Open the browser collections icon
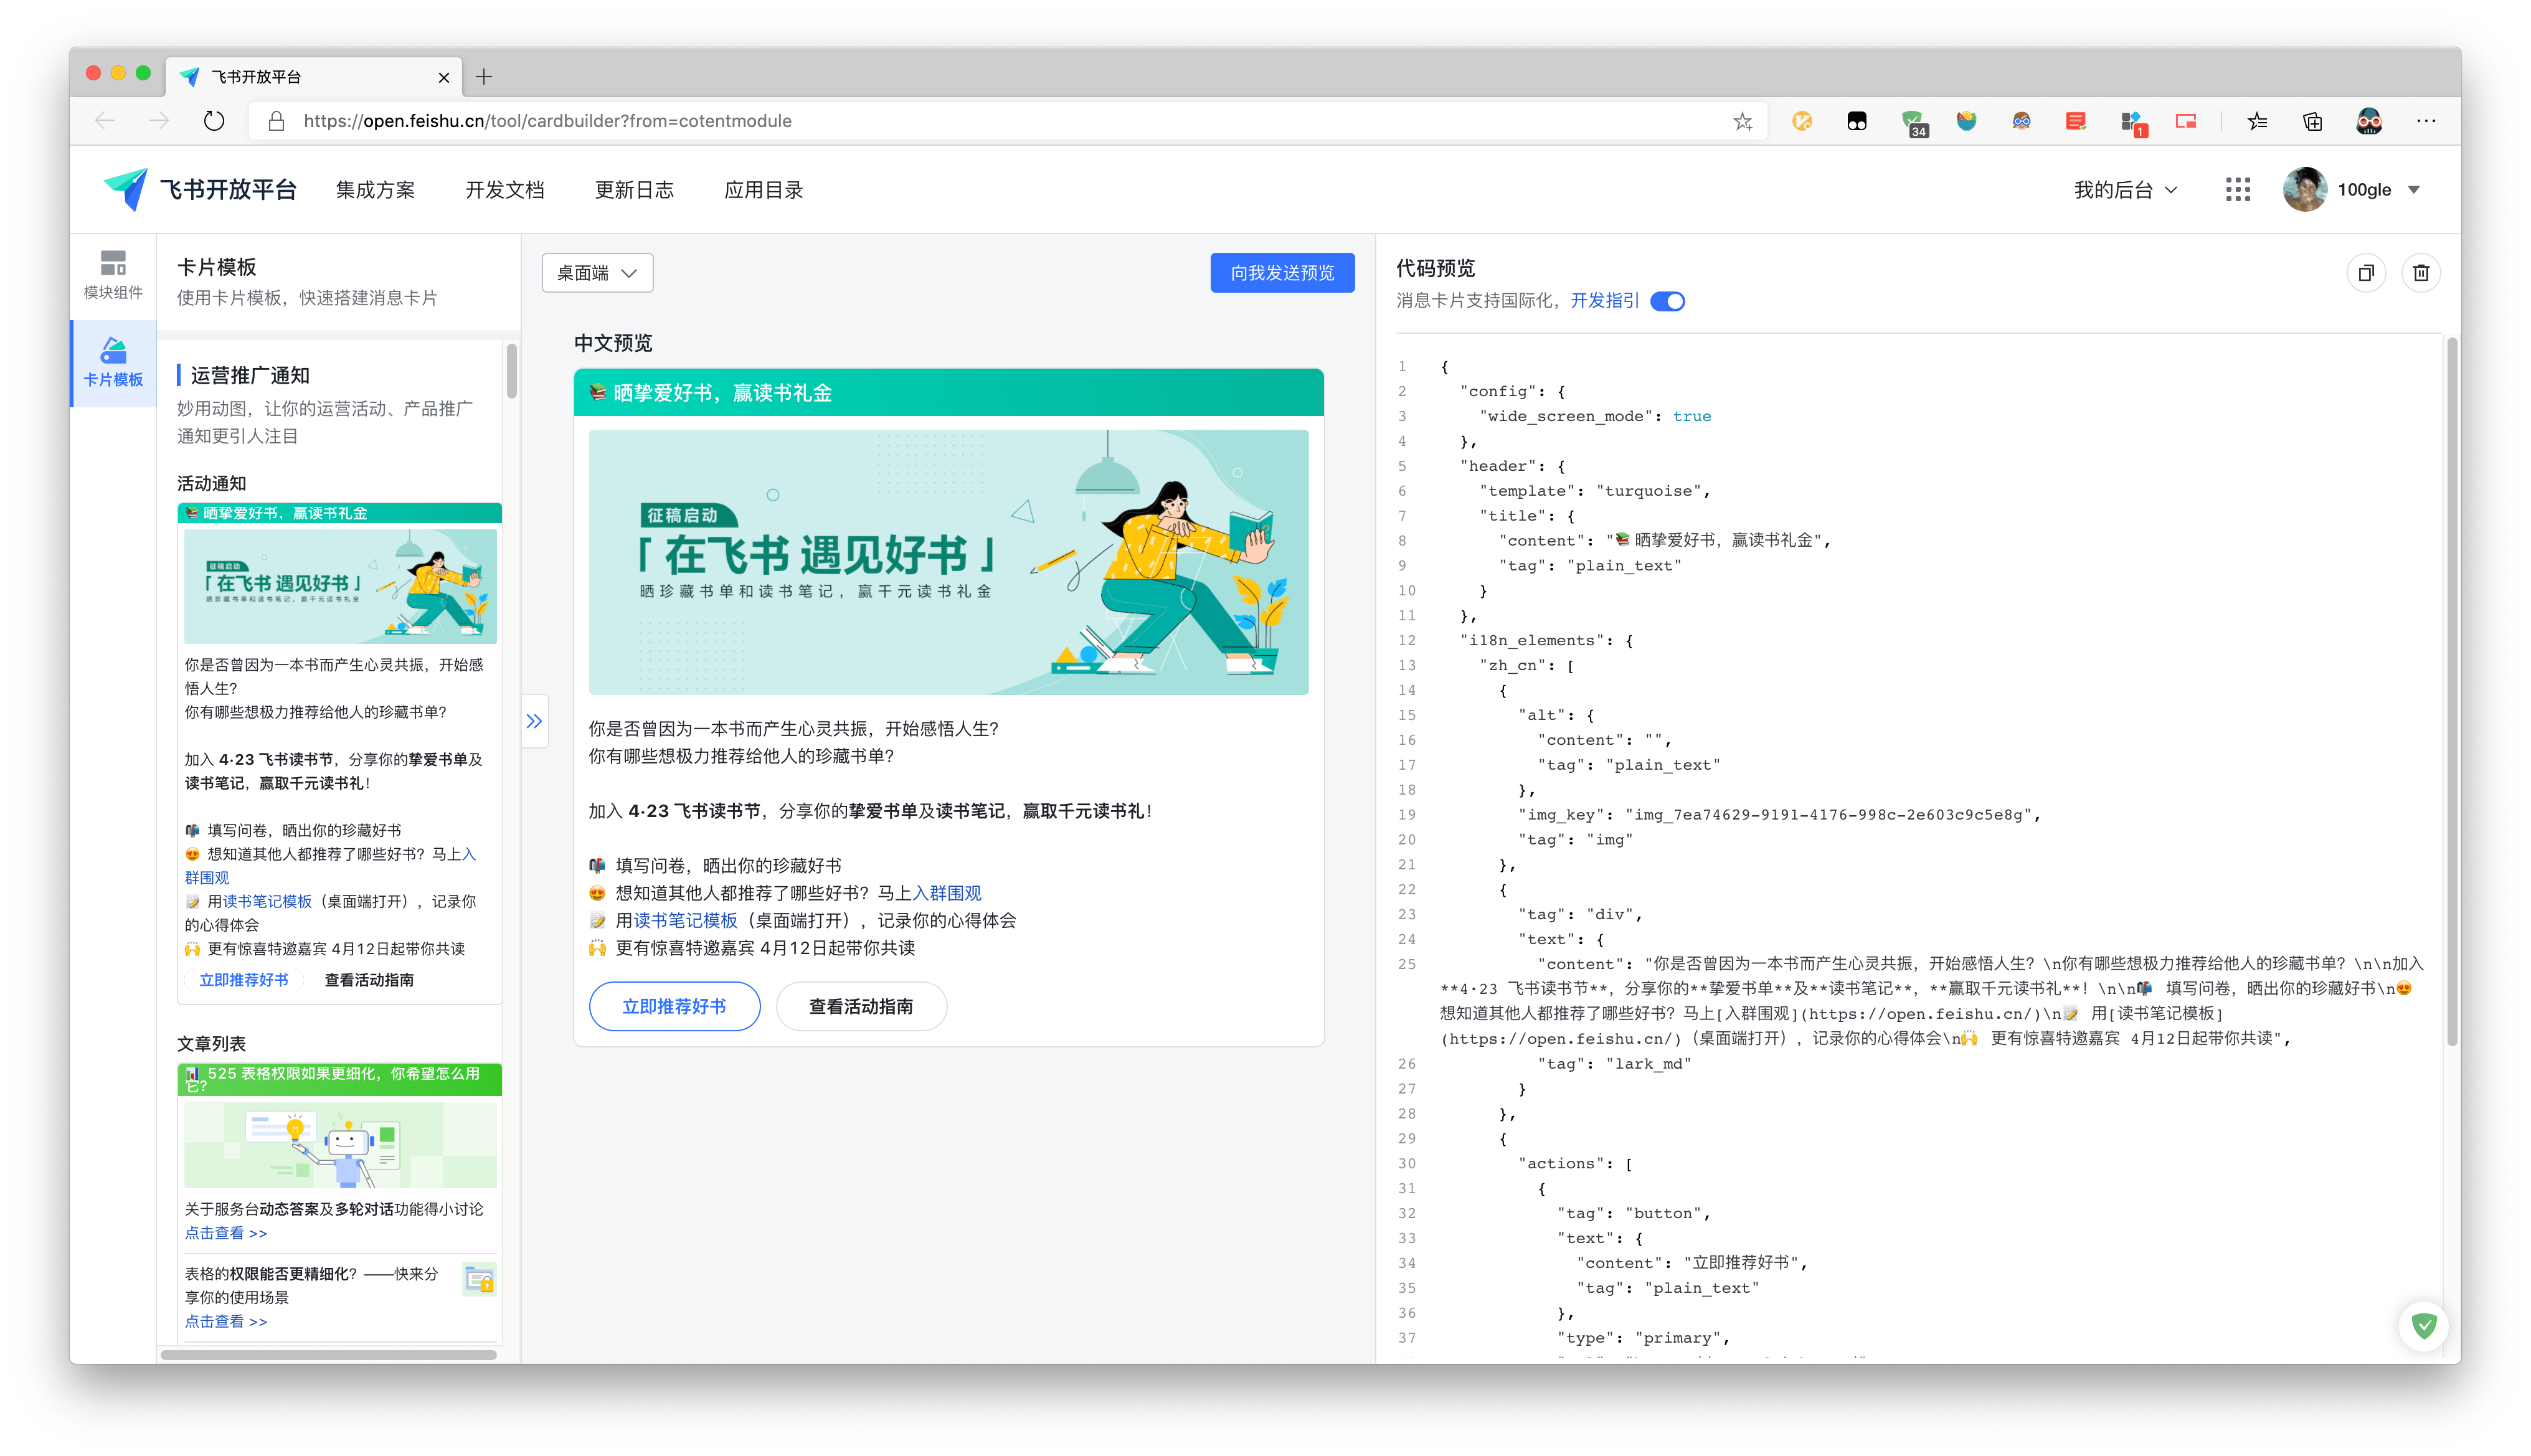2531x1456 pixels. pyautogui.click(x=2312, y=121)
